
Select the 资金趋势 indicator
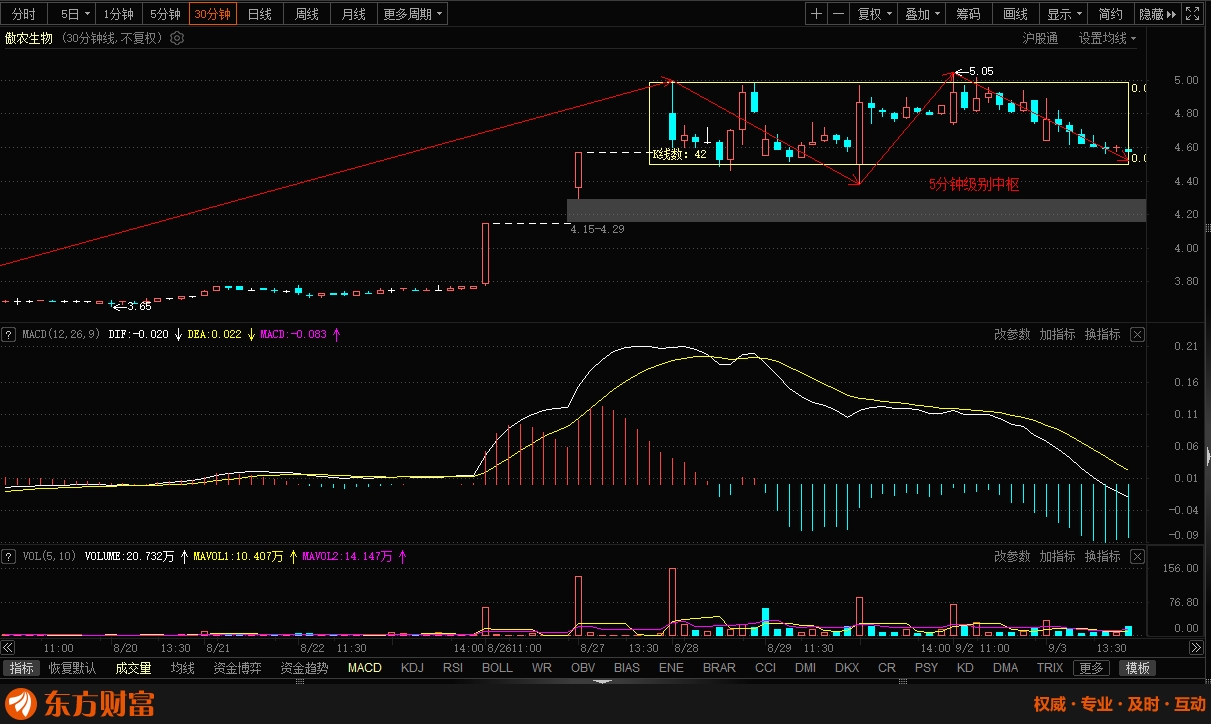point(304,668)
